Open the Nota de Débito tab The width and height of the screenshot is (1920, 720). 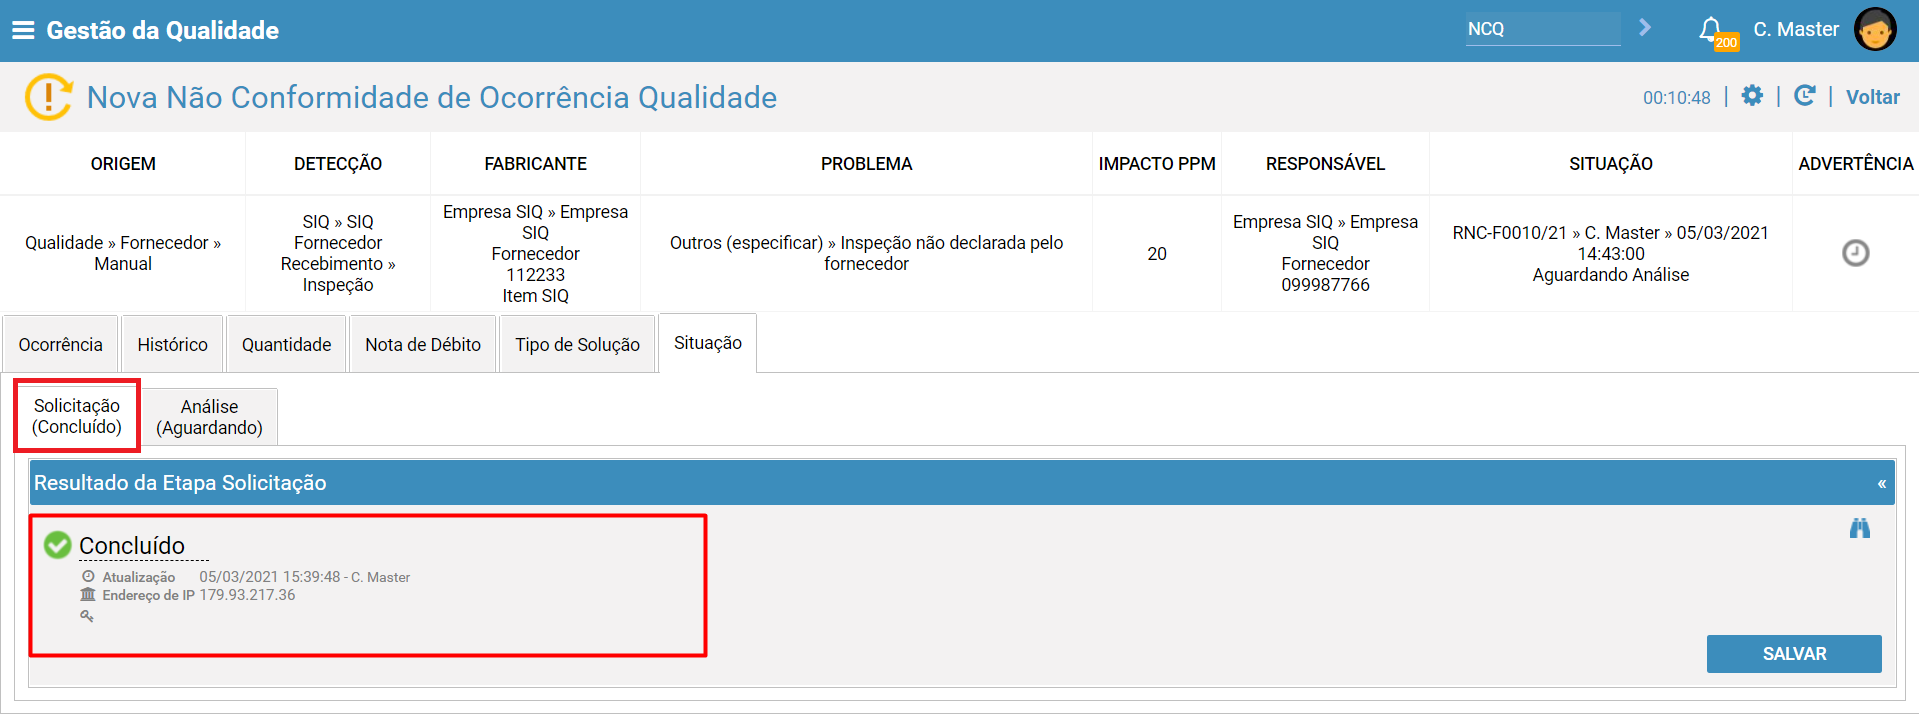423,344
